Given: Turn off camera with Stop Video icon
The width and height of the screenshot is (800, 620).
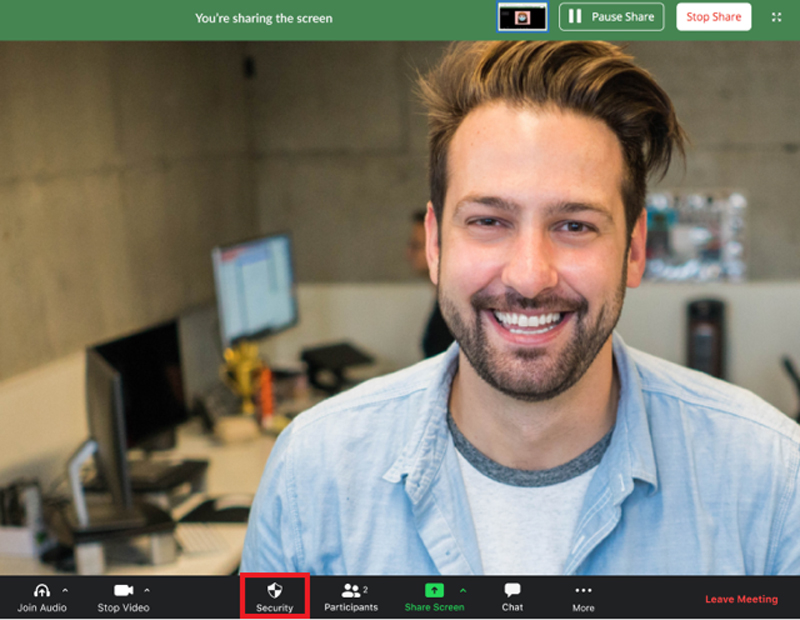Looking at the screenshot, I should pos(124,590).
